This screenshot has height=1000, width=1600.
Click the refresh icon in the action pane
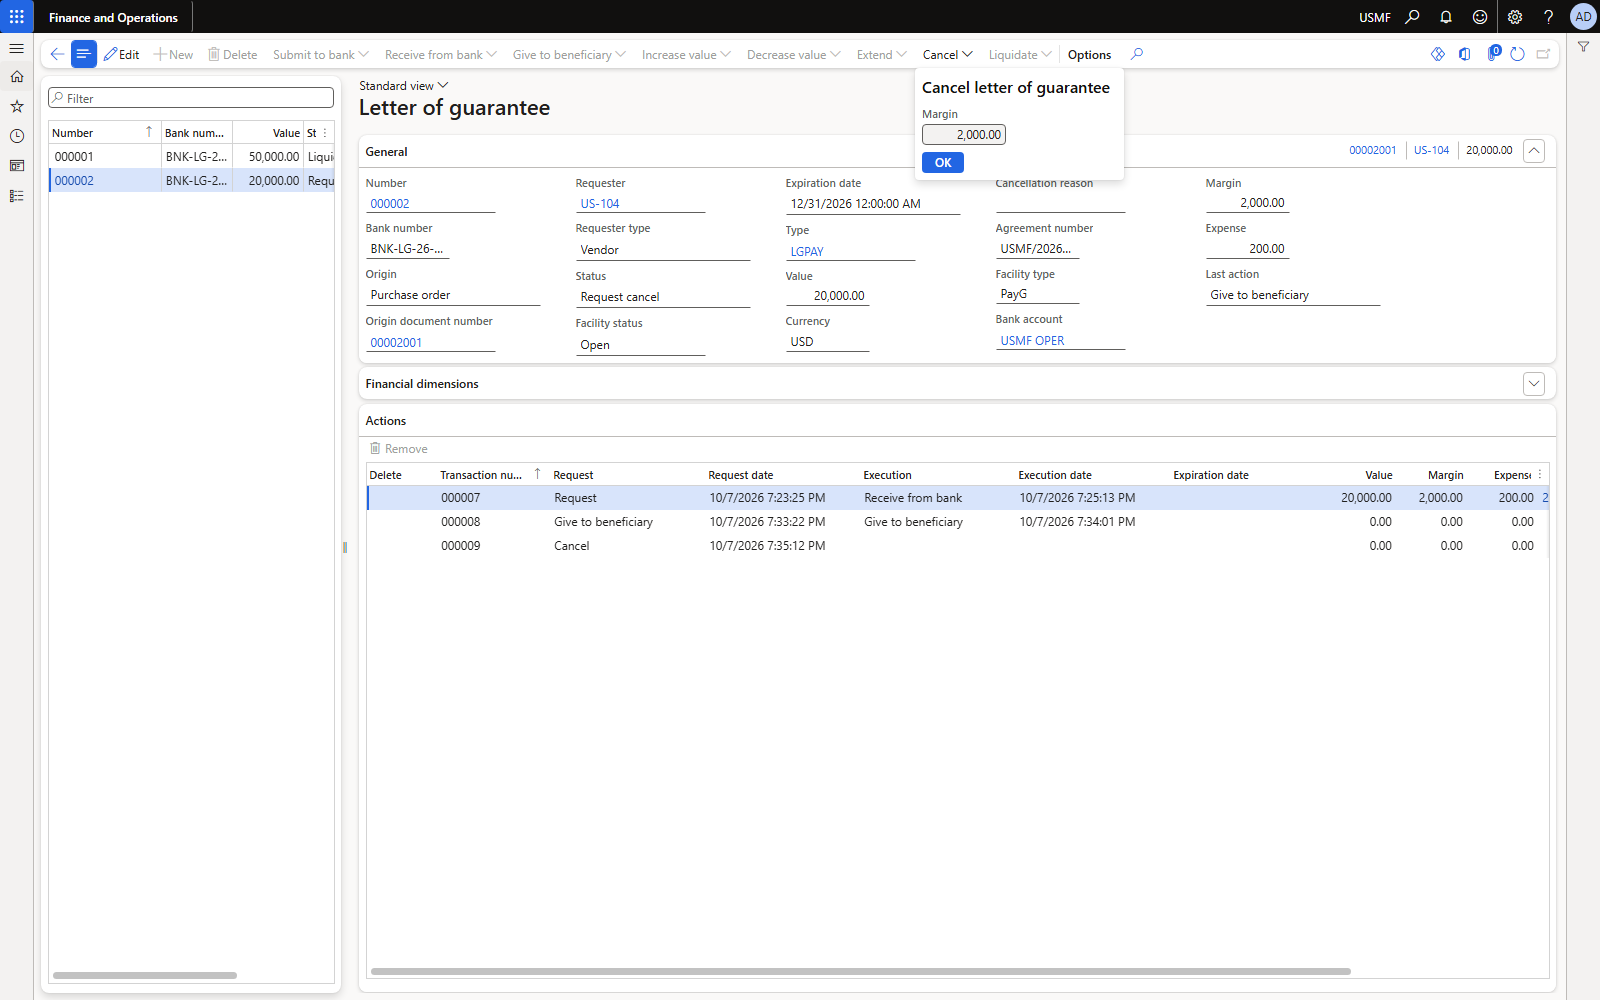click(x=1517, y=54)
